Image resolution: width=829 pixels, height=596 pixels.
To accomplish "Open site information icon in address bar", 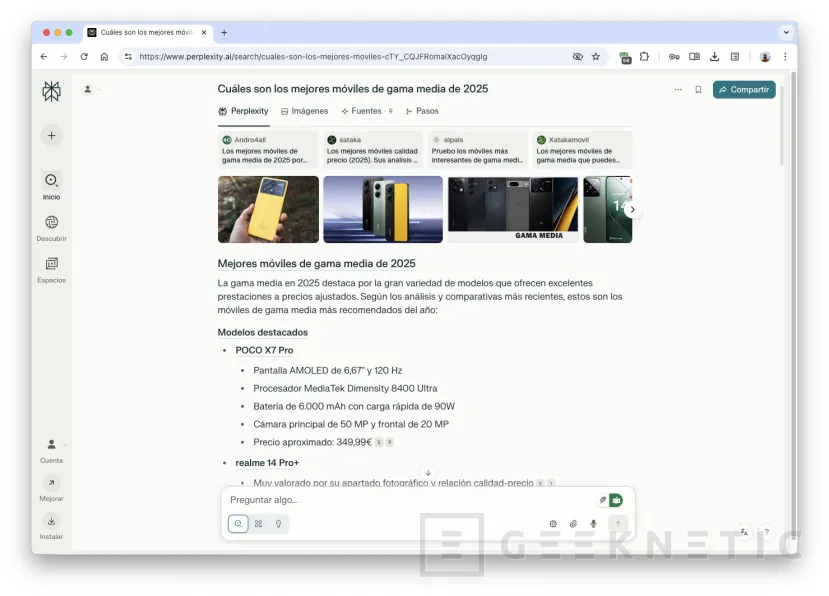I will (x=128, y=57).
